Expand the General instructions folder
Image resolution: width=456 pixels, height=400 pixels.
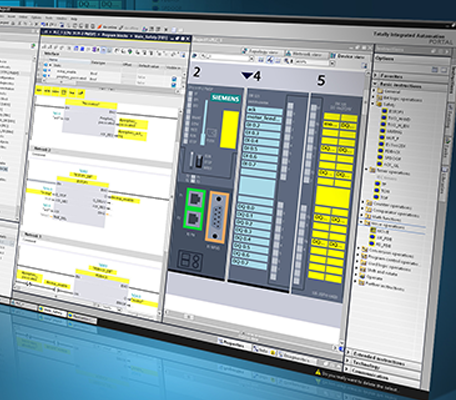coord(374,90)
